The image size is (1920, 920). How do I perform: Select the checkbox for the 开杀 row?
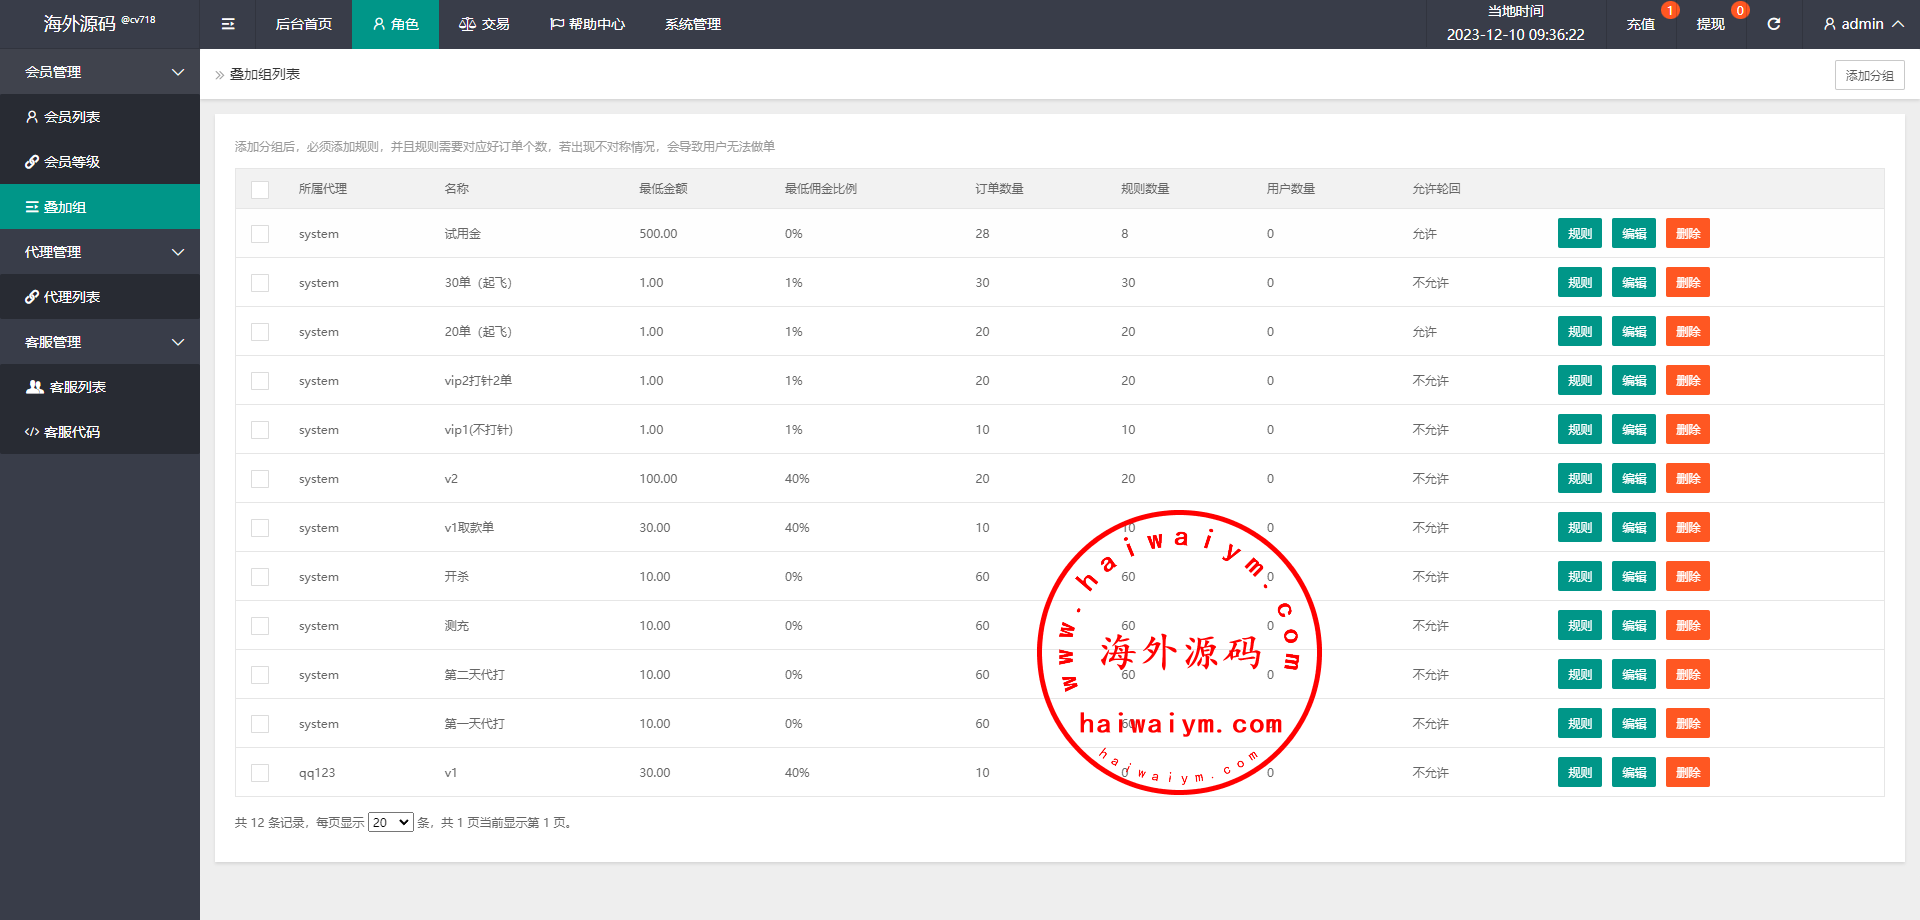(260, 577)
